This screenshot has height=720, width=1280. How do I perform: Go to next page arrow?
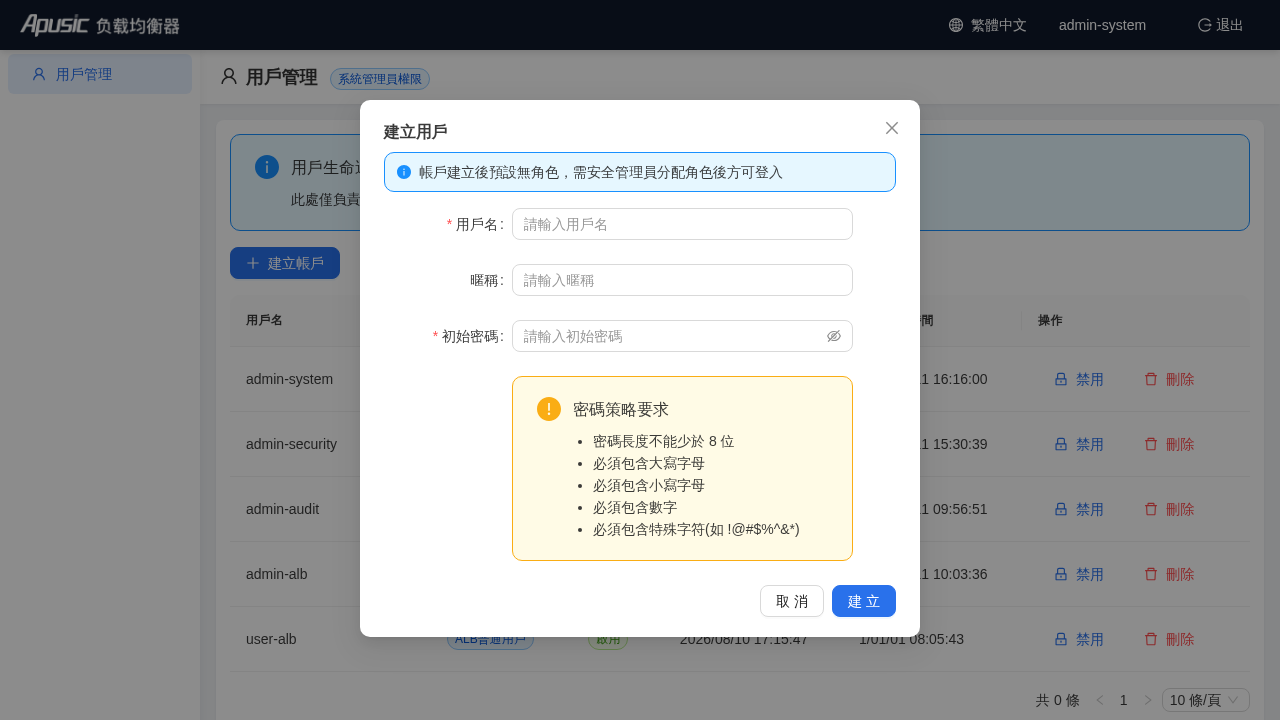[1148, 700]
